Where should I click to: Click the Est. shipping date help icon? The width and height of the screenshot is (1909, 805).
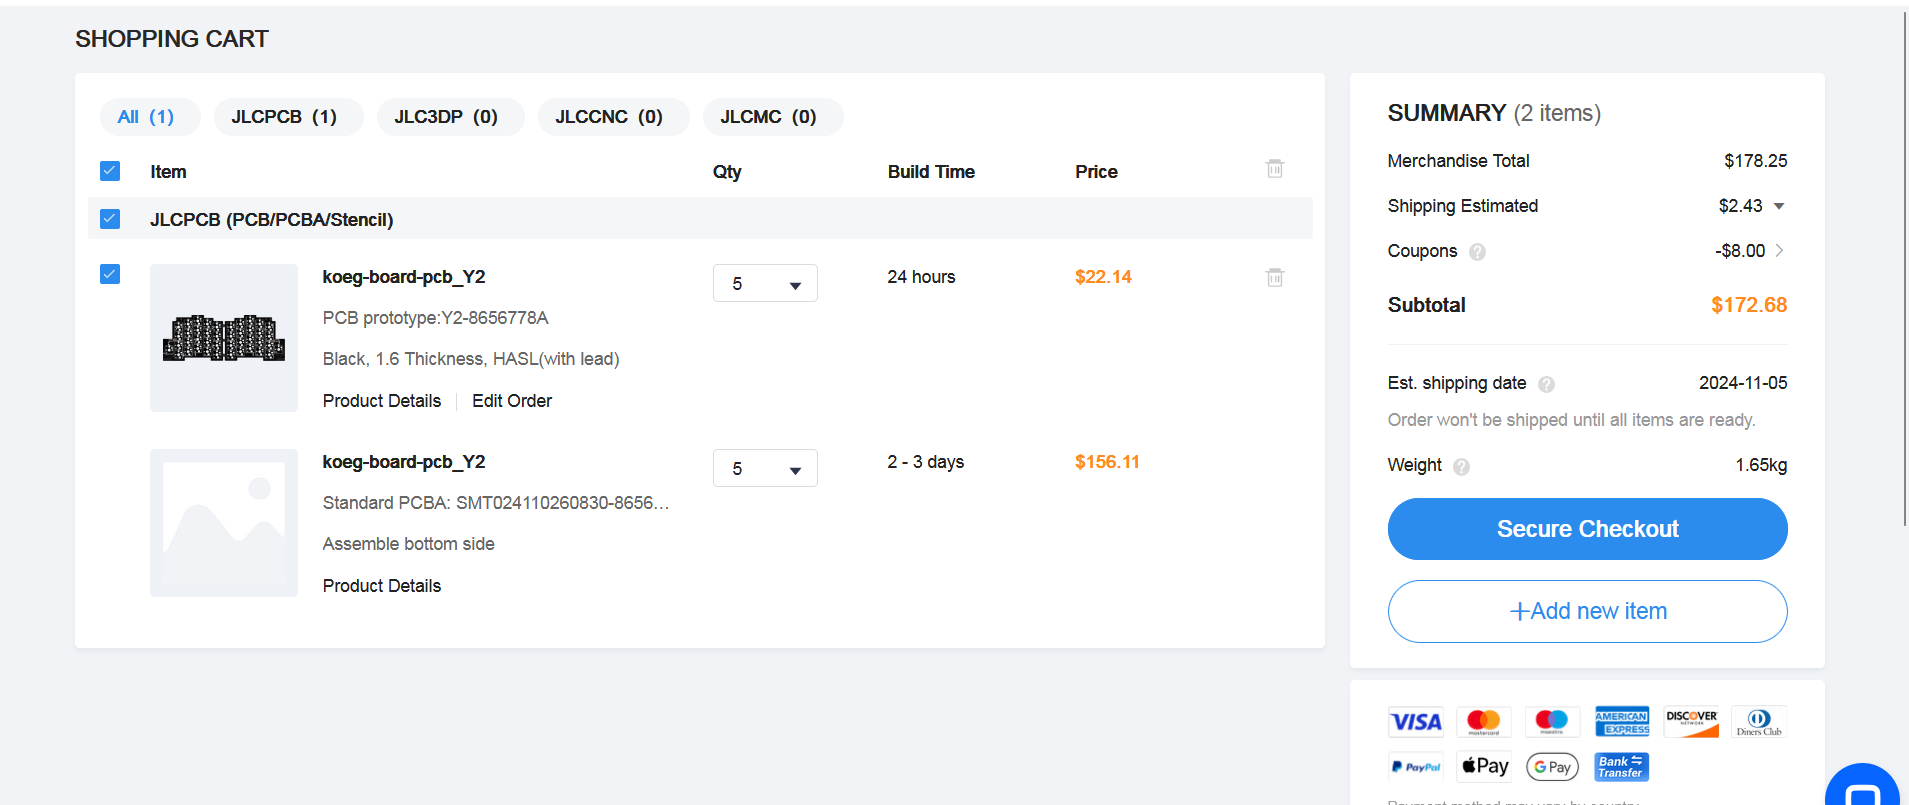(1546, 384)
